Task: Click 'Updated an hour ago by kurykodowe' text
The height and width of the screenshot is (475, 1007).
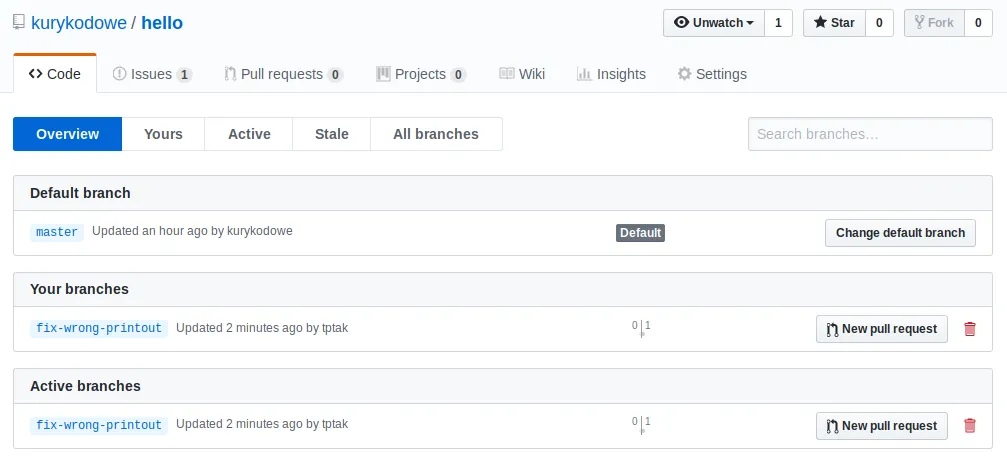Action: [192, 231]
